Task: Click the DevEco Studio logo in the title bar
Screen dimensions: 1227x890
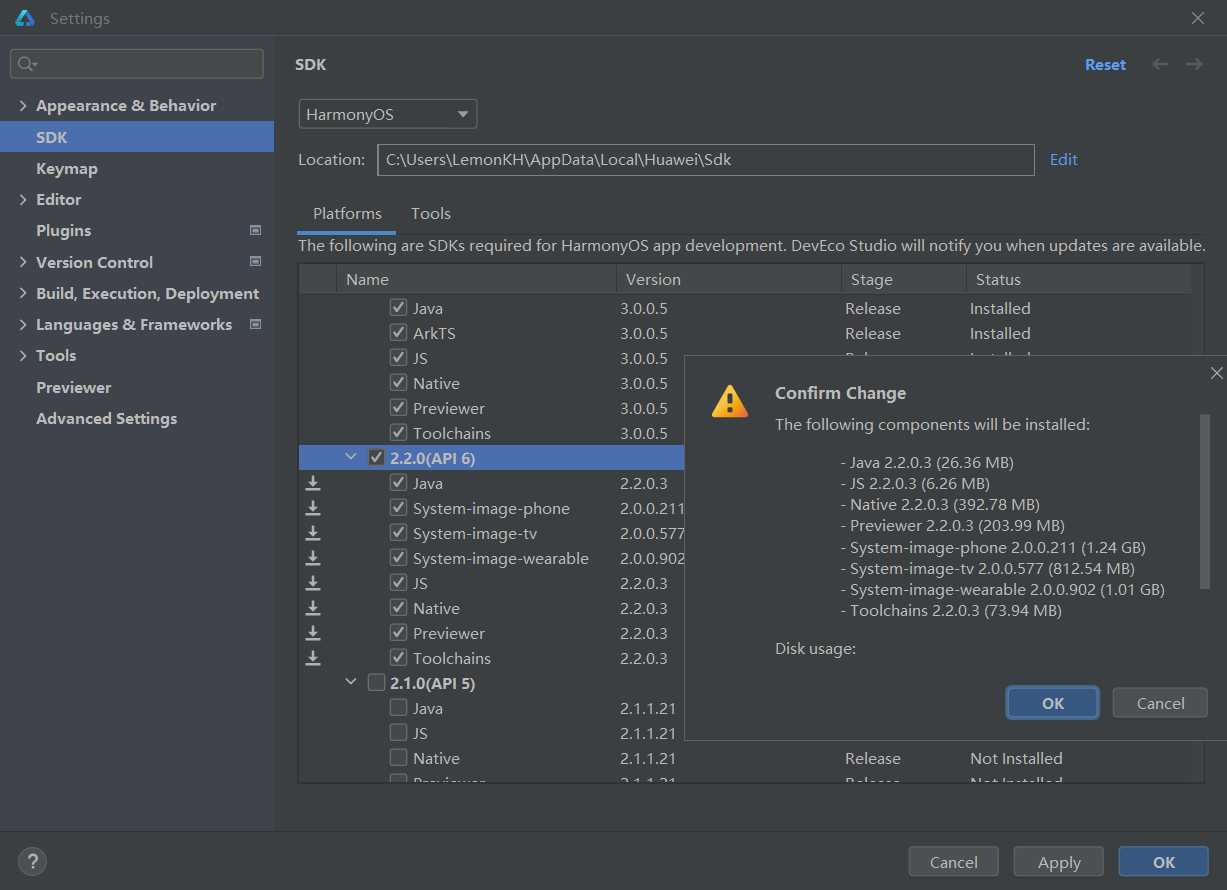Action: click(25, 18)
